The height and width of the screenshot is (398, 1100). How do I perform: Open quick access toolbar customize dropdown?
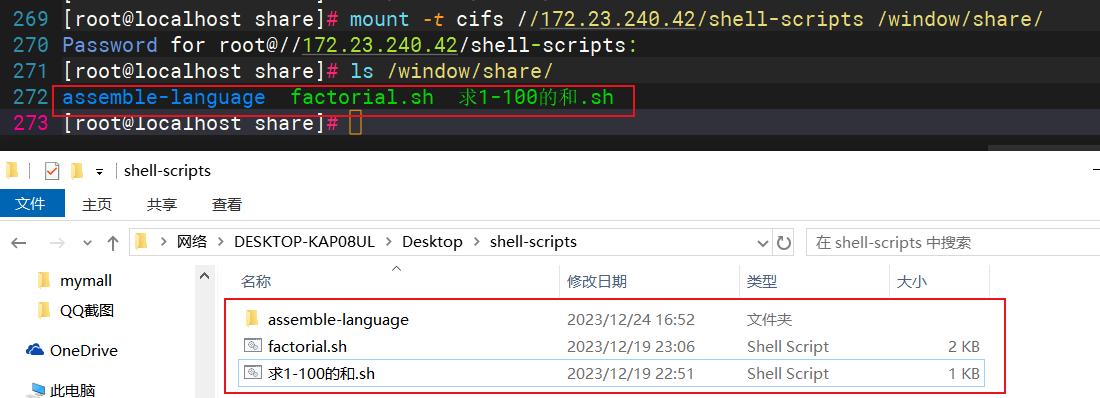(100, 171)
